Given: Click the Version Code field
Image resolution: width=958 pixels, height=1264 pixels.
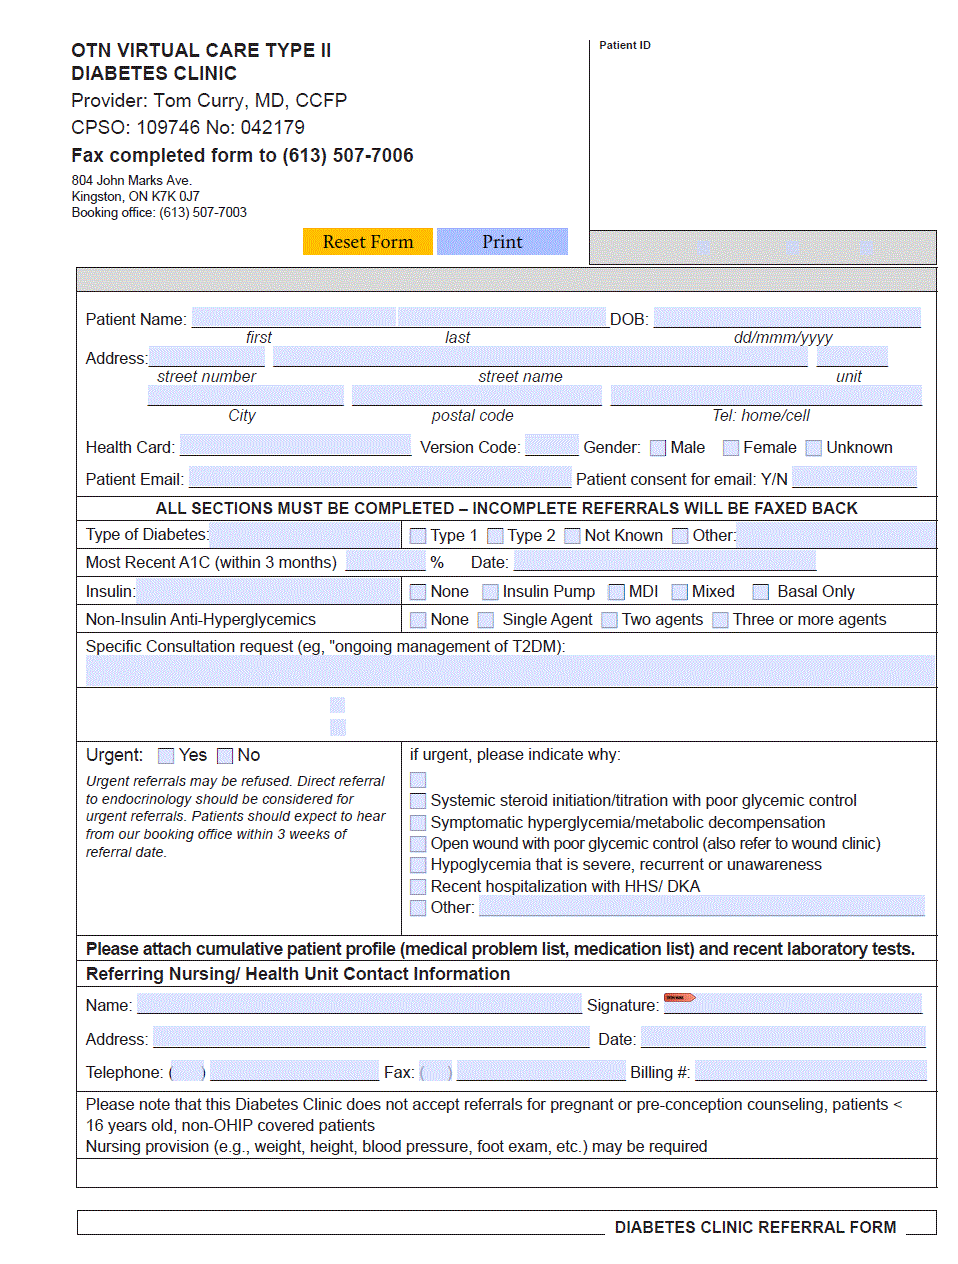Looking at the screenshot, I should [552, 446].
